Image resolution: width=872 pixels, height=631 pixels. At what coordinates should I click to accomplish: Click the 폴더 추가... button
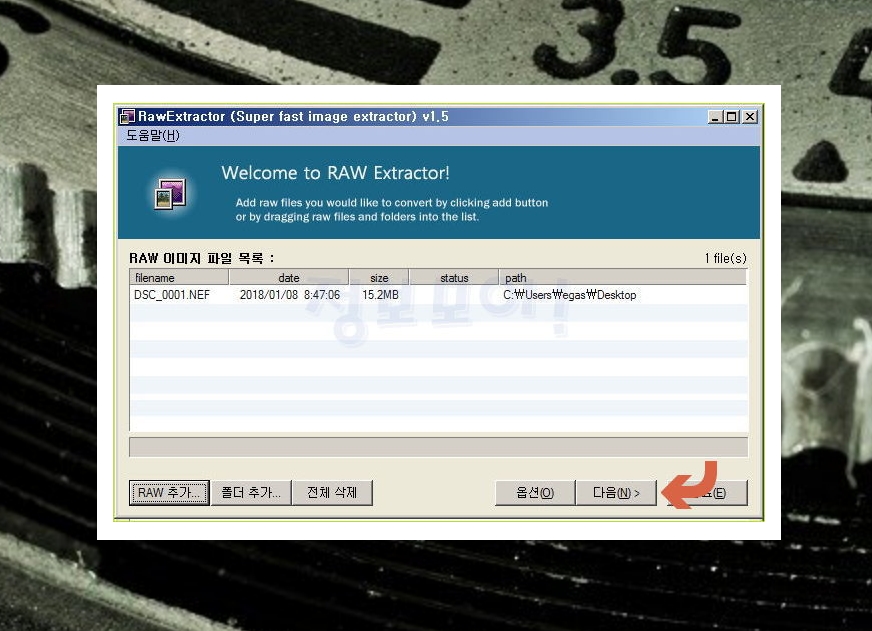[x=251, y=493]
